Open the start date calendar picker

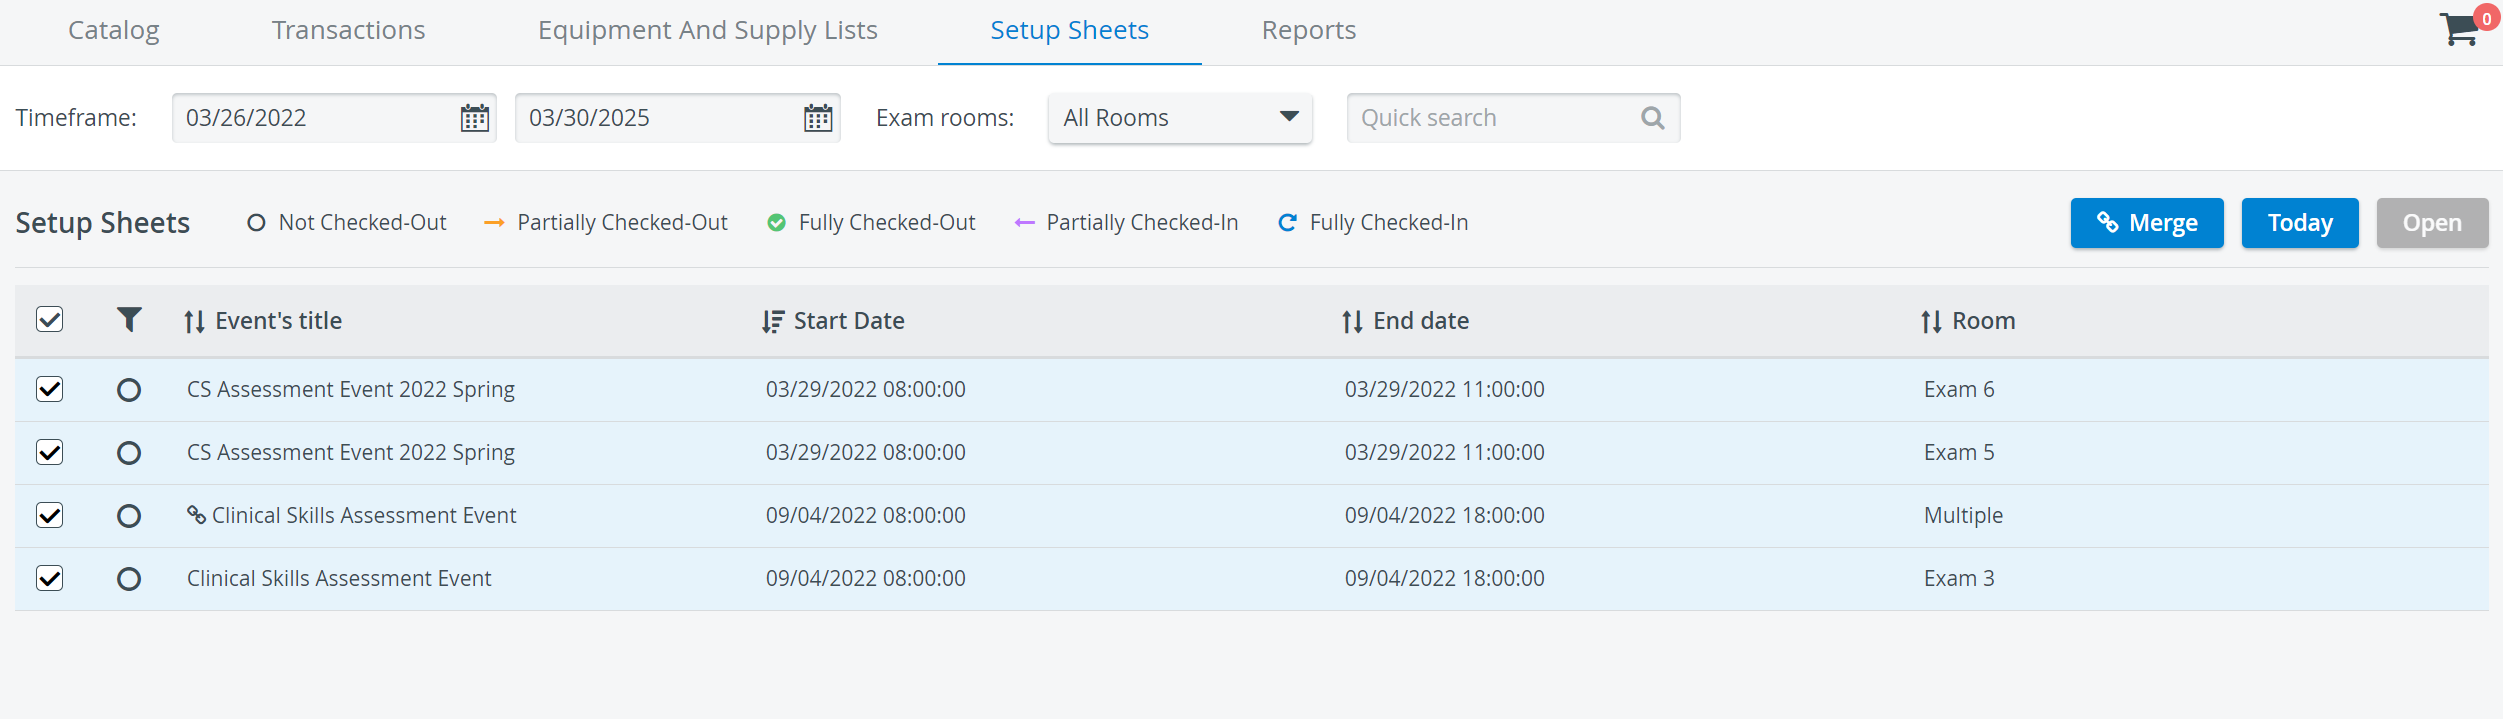pos(475,118)
